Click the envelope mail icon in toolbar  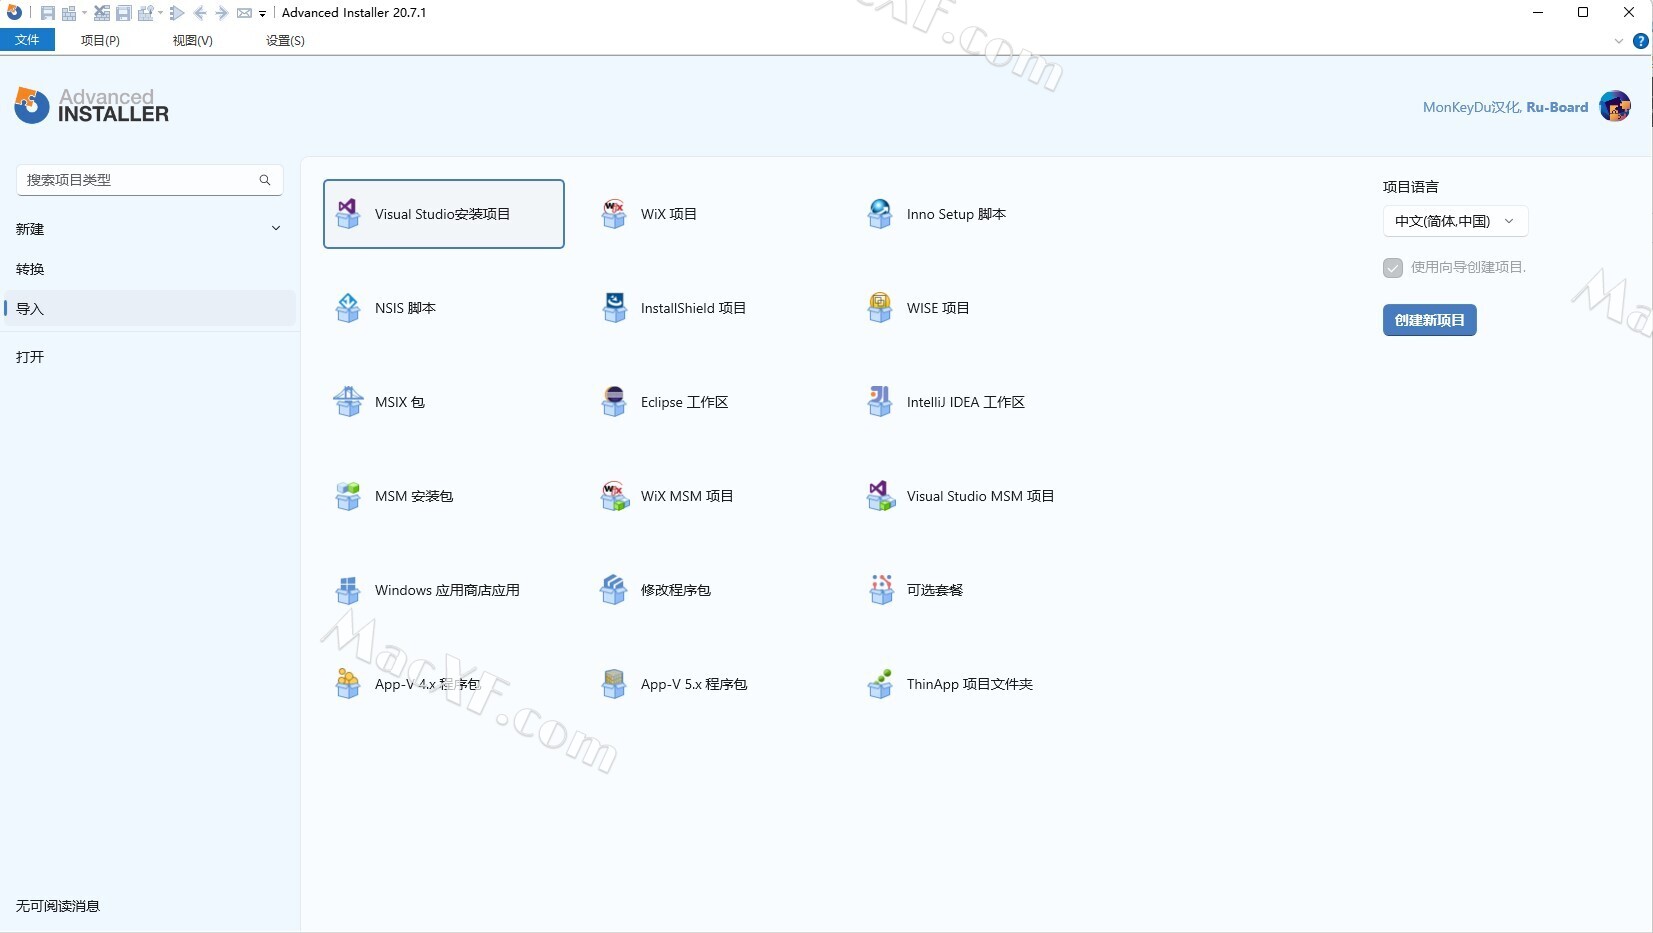point(244,13)
